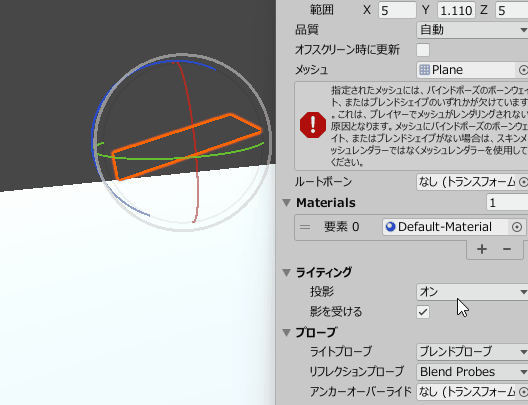Open the 品質 dropdown set to 自動
Screen dimensions: 528x405
(472, 30)
